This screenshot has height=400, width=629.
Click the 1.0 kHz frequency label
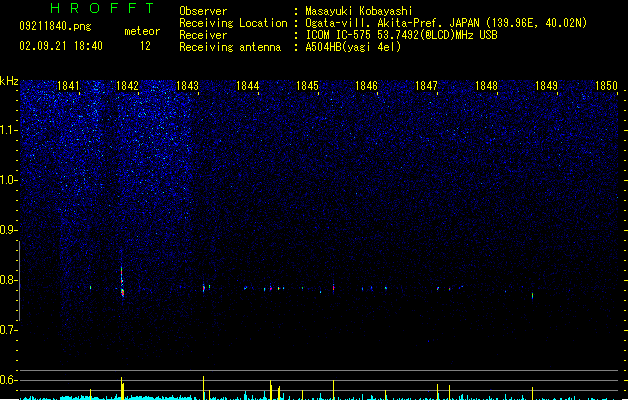8,180
